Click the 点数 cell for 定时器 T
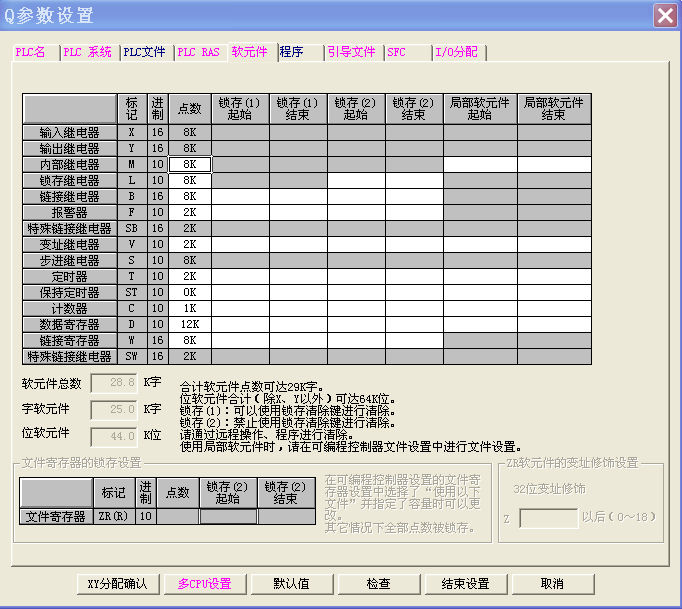This screenshot has width=682, height=609. click(190, 277)
